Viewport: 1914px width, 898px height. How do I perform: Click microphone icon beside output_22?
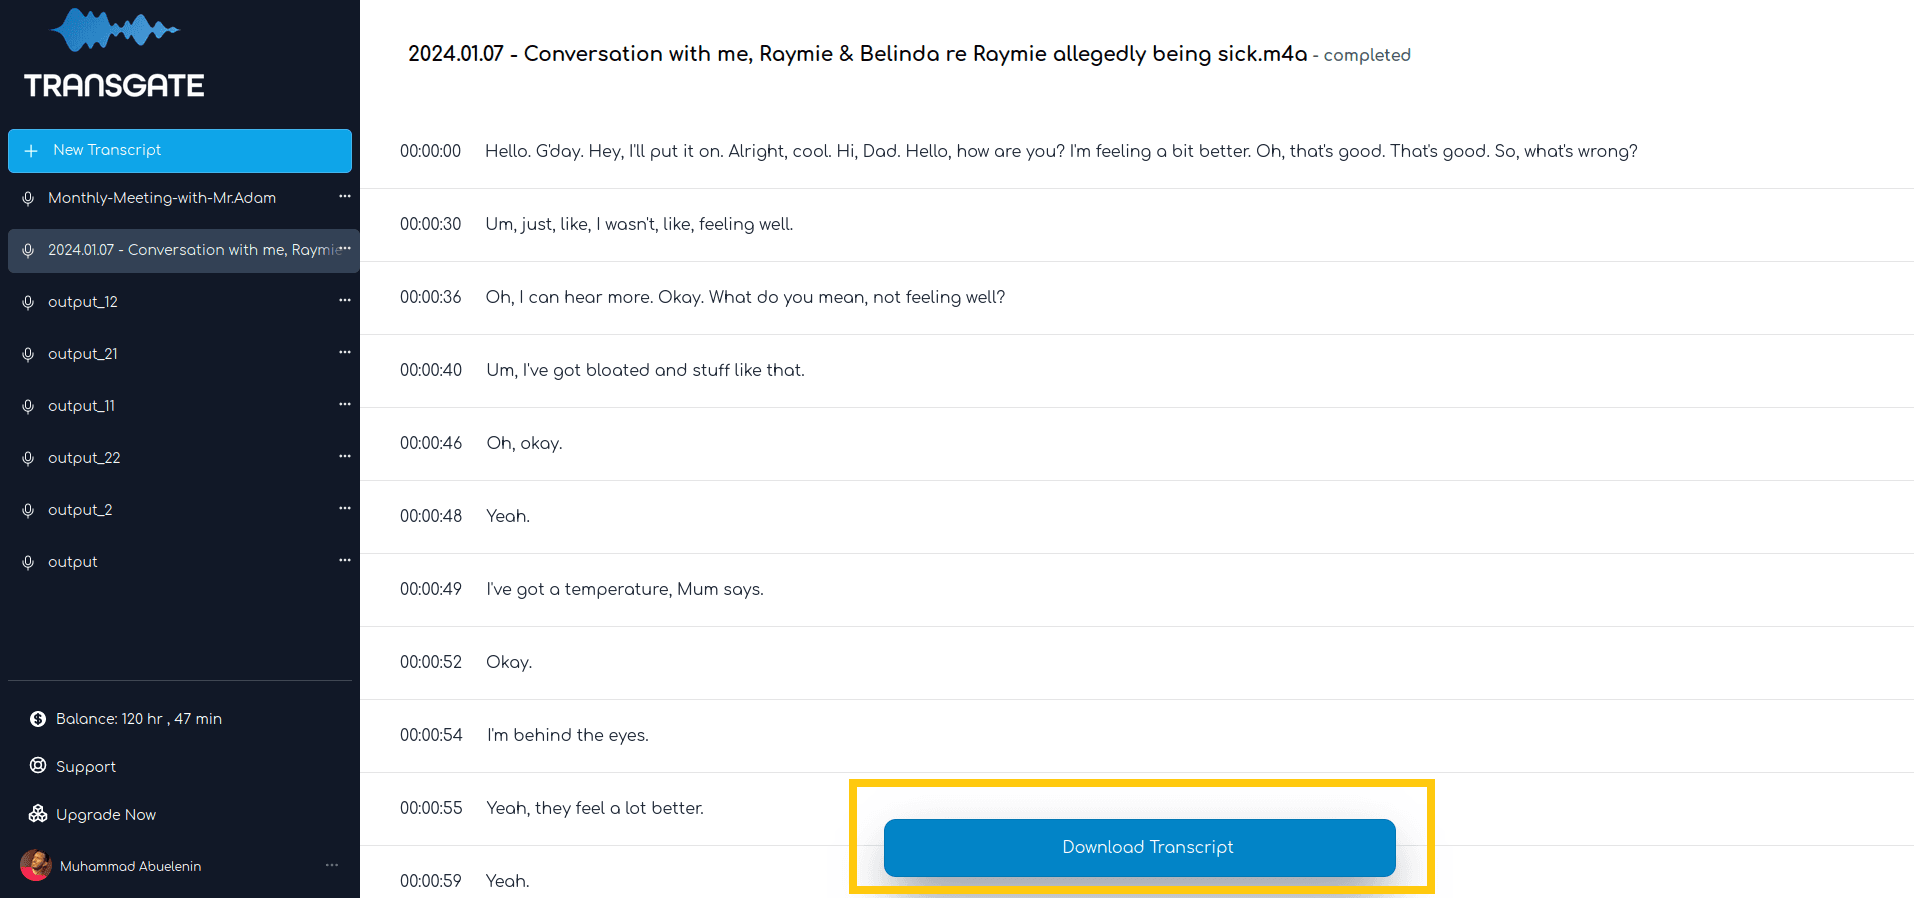coord(28,458)
